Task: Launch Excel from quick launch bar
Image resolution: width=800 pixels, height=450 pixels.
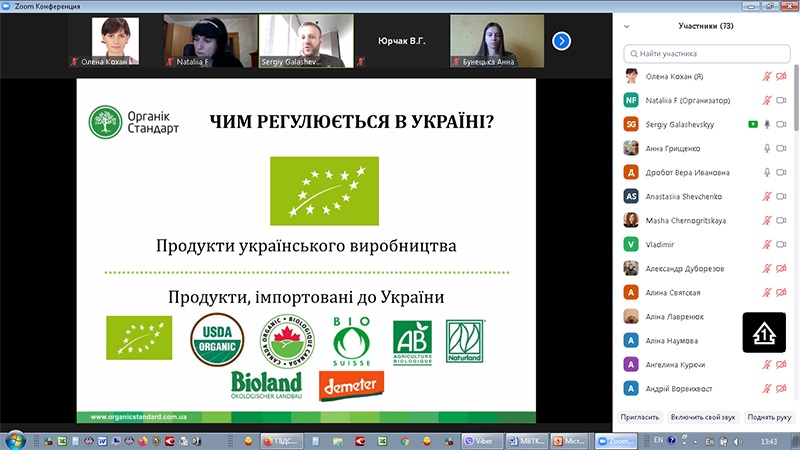Action: click(62, 441)
